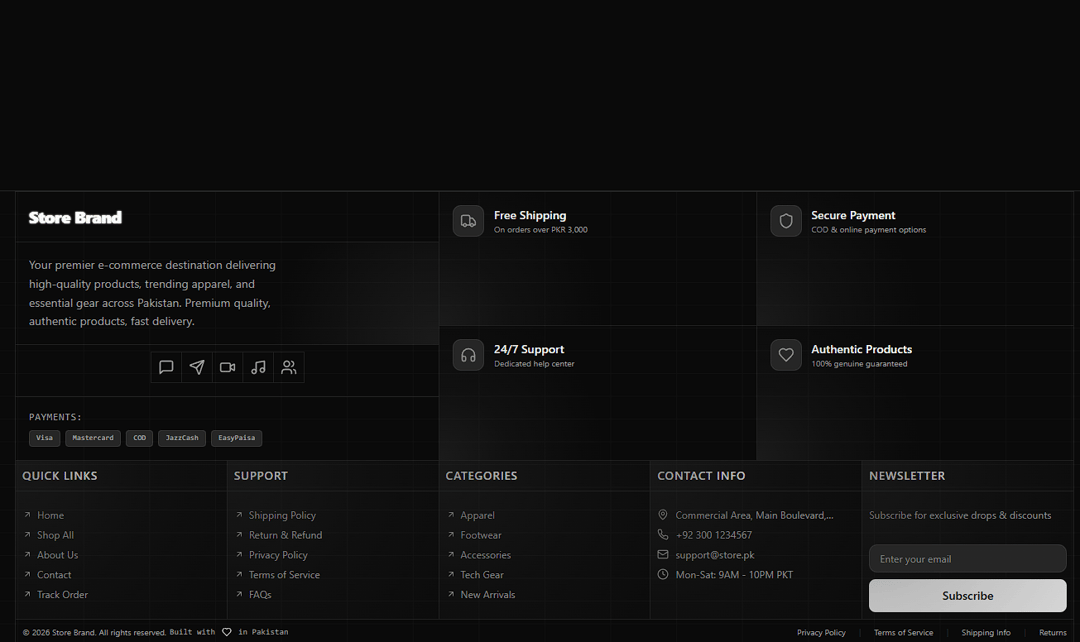Open the Shipping Policy support link
This screenshot has width=1080, height=642.
tap(282, 515)
